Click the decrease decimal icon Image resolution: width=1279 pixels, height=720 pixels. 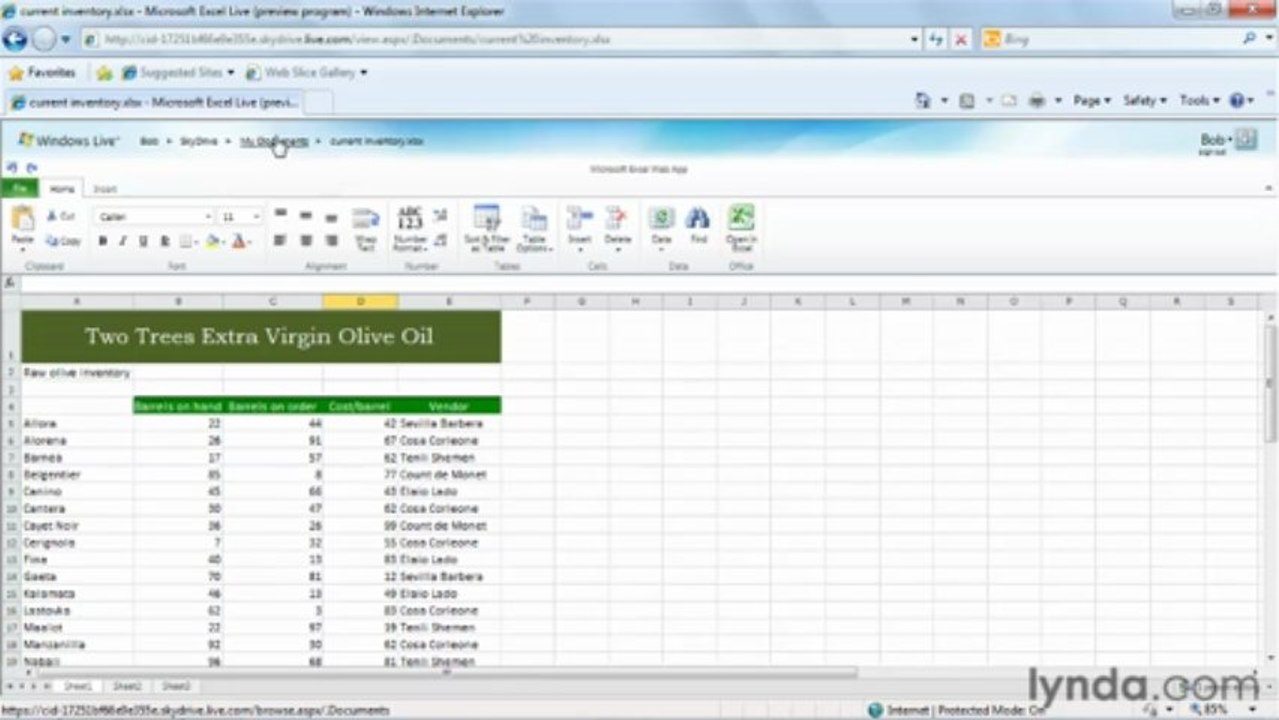pyautogui.click(x=440, y=241)
